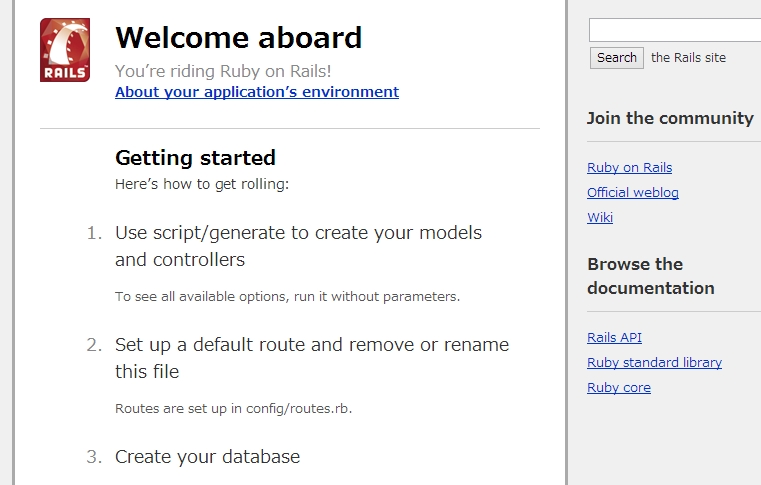Click the Join the community heading
The width and height of the screenshot is (761, 485).
click(x=670, y=118)
